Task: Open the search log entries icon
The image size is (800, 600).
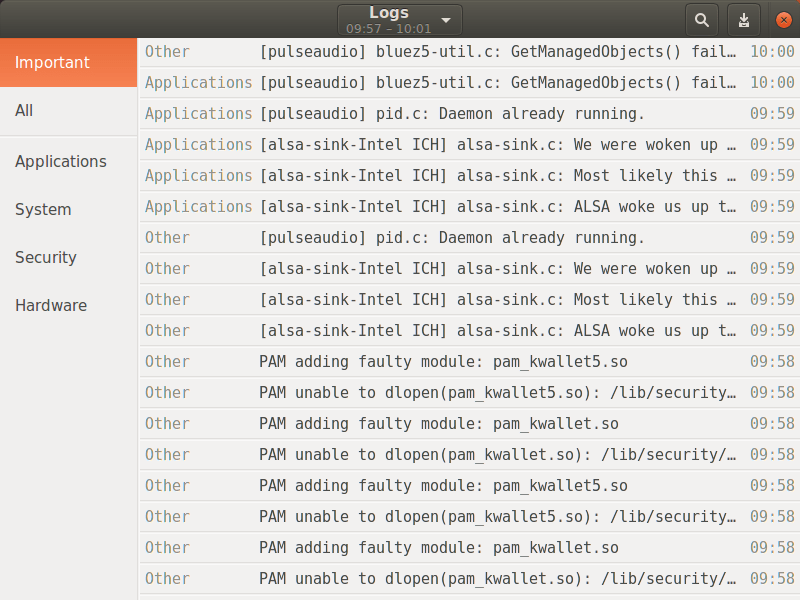Action: coord(702,20)
